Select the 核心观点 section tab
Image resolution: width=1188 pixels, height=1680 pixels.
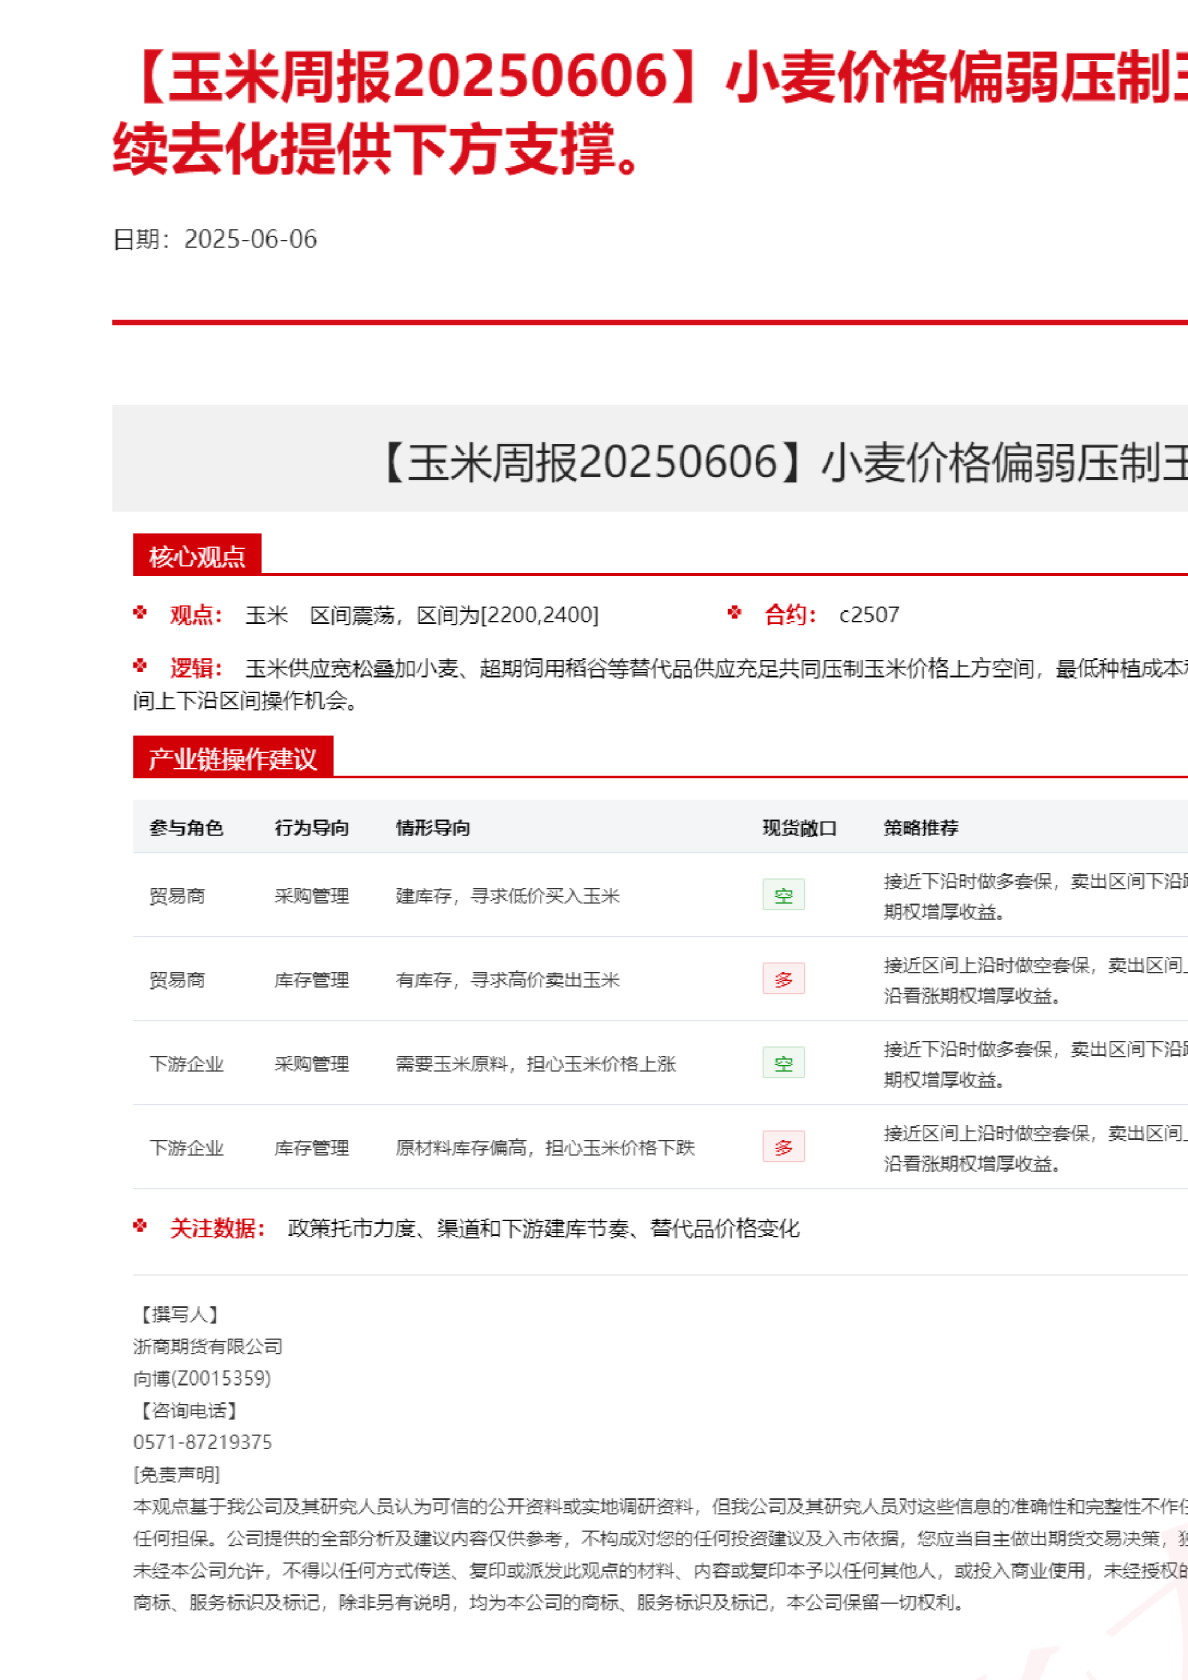point(197,556)
